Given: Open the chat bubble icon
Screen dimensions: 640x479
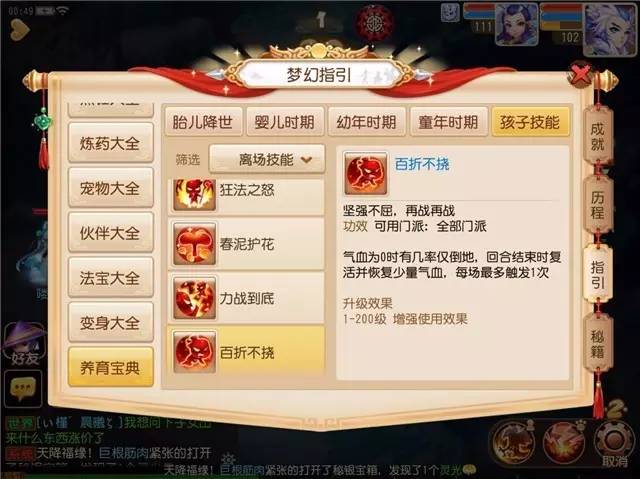Looking at the screenshot, I should point(23,388).
